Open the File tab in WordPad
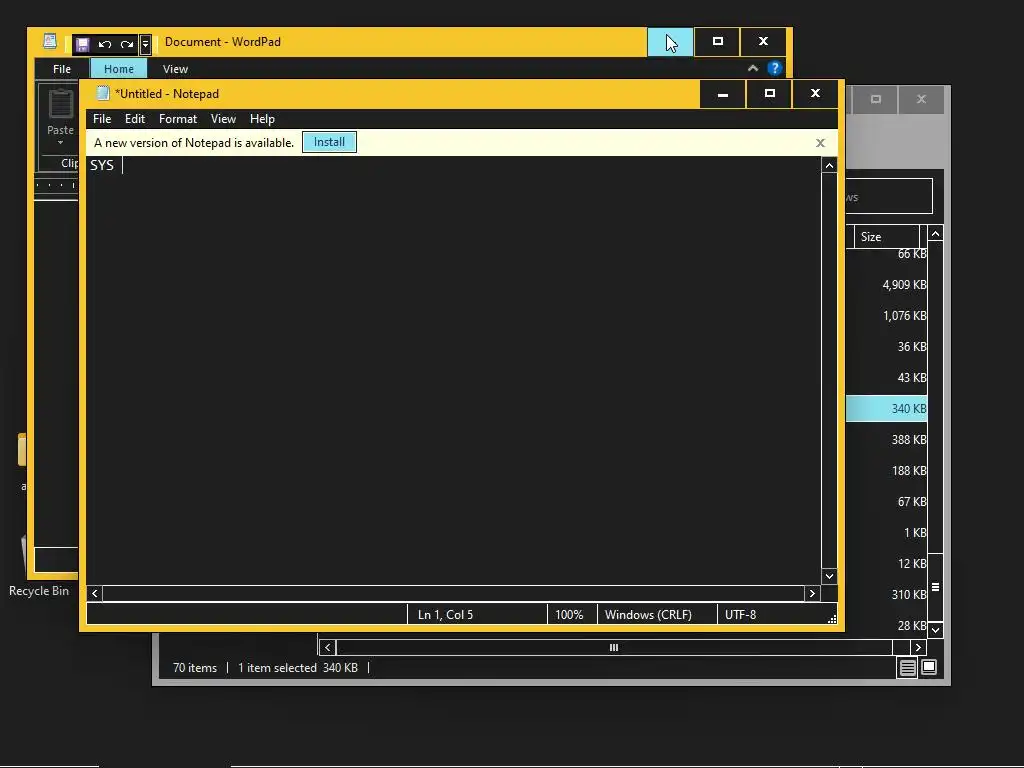Screen dimensions: 1024x768 point(62,69)
